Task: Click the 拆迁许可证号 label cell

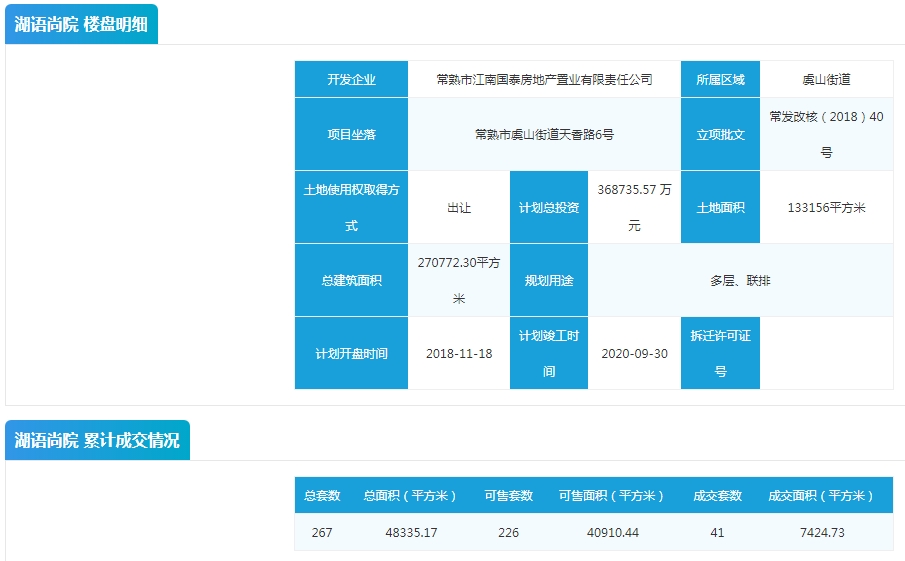Action: coord(720,353)
